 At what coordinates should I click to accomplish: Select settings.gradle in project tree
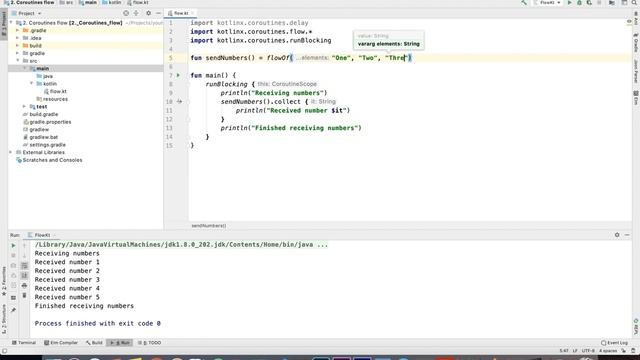(x=47, y=145)
